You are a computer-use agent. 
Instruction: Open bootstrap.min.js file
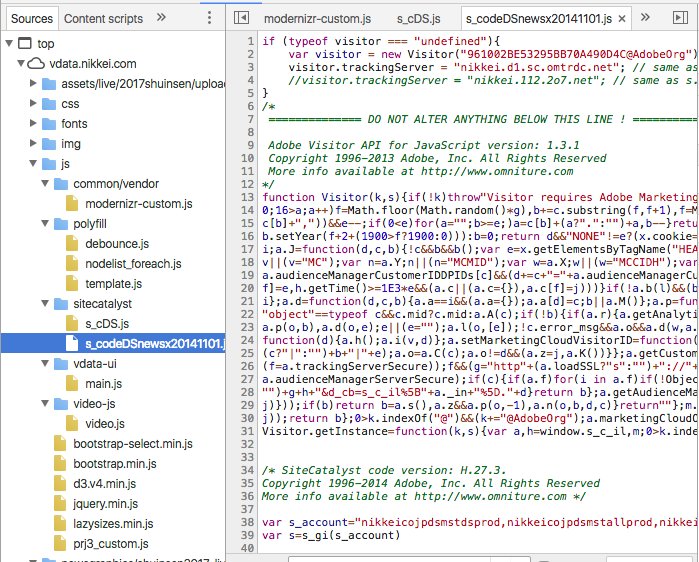115,464
